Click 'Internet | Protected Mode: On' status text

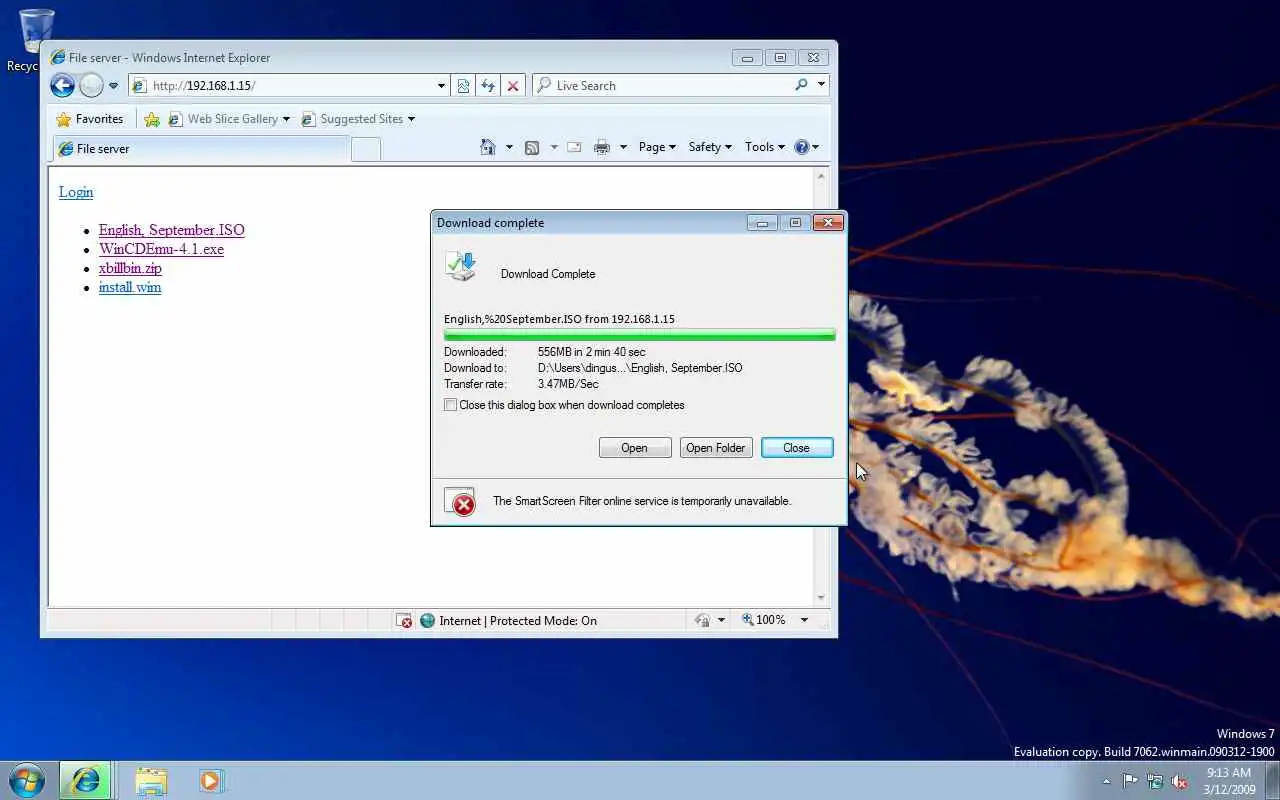(x=518, y=621)
